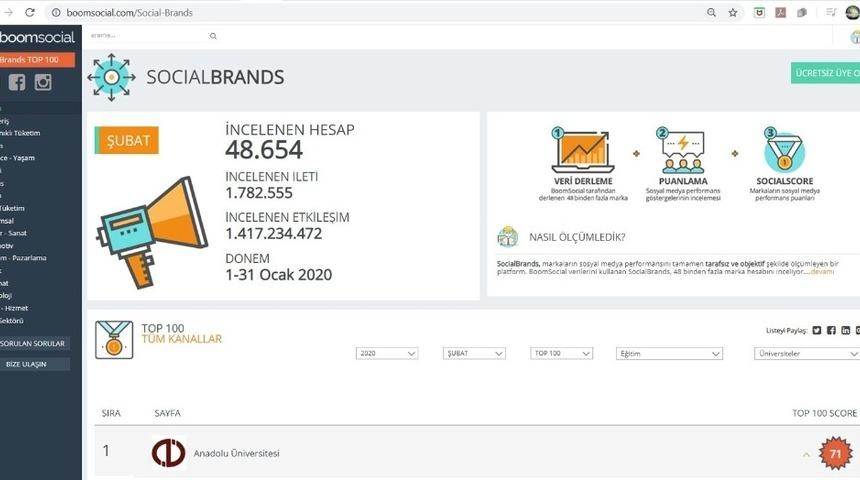Open the ŞUBAT month dropdown
This screenshot has width=860, height=480.
(x=474, y=354)
